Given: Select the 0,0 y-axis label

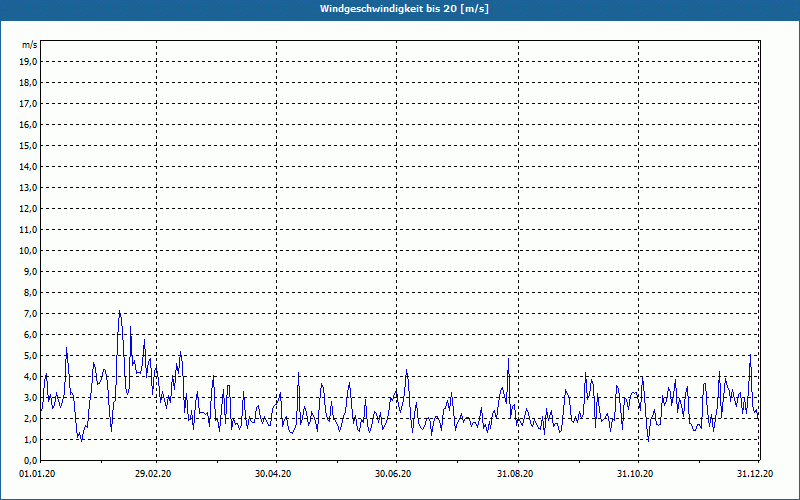Looking at the screenshot, I should click(x=31, y=460).
